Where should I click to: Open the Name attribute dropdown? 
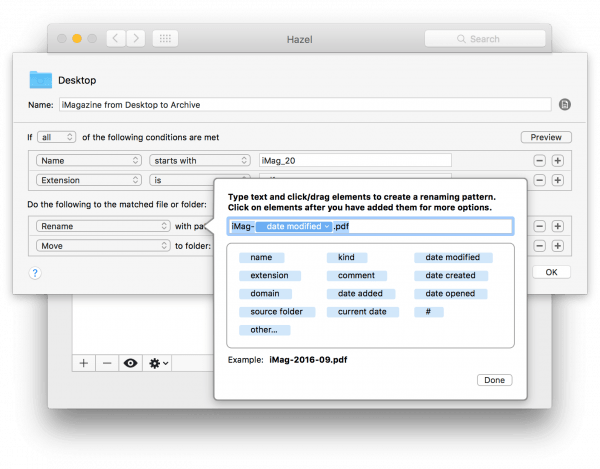pyautogui.click(x=89, y=161)
